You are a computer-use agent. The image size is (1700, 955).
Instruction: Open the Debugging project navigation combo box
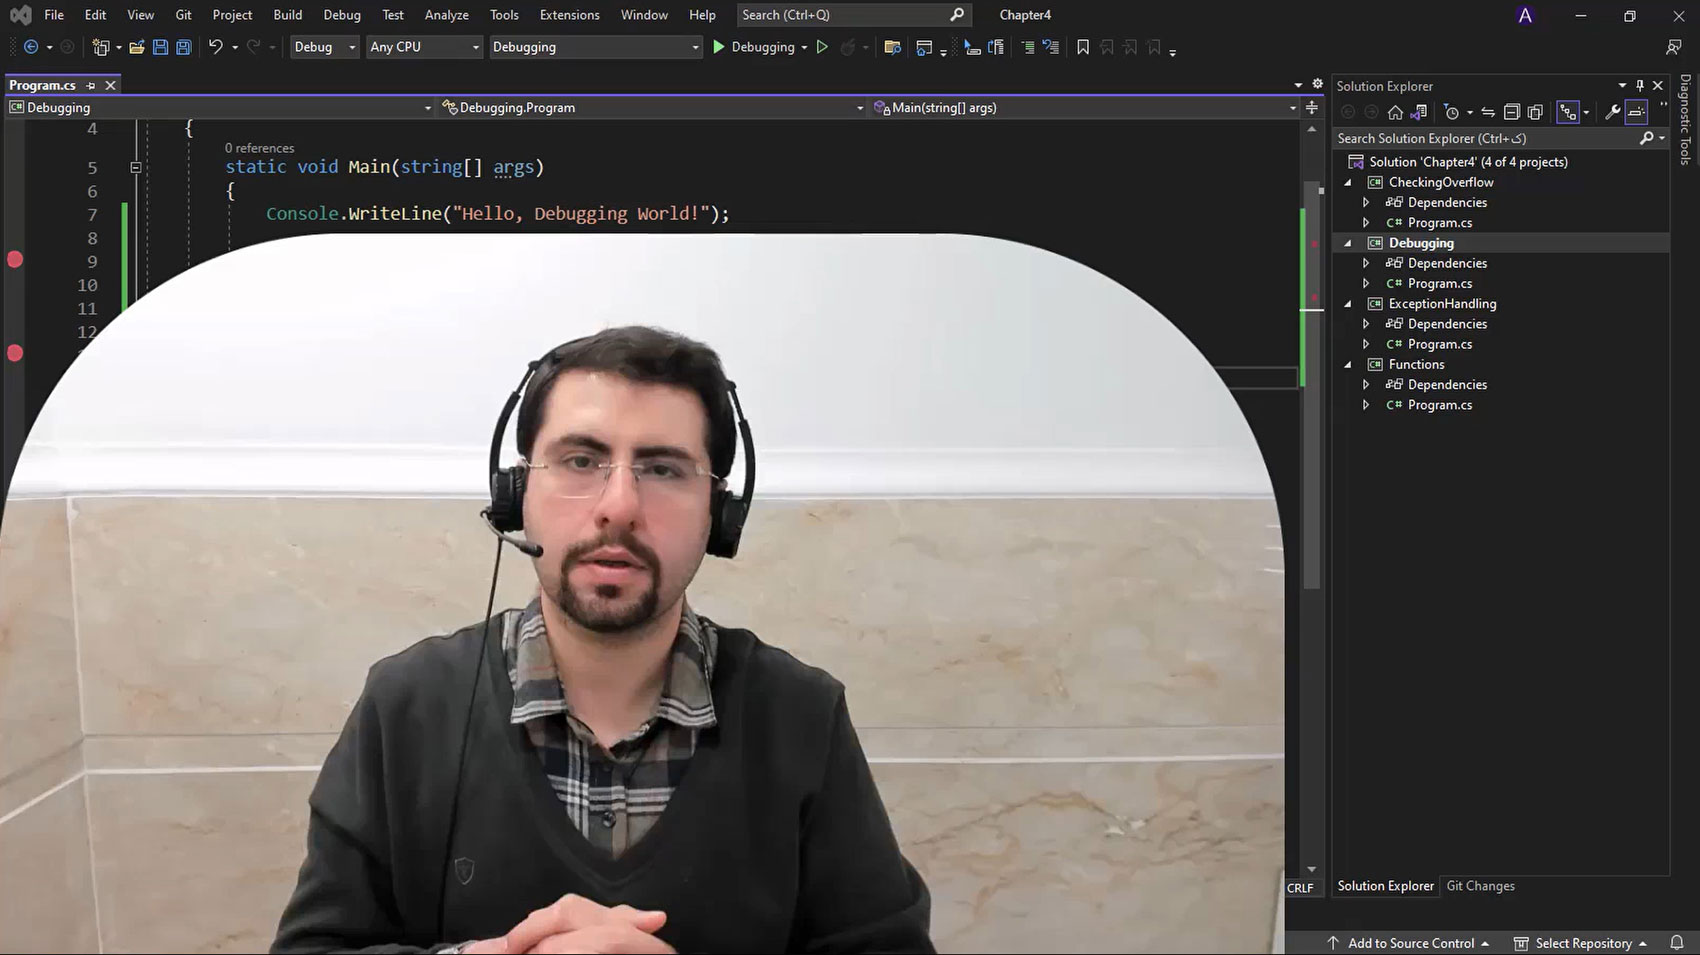pyautogui.click(x=220, y=108)
